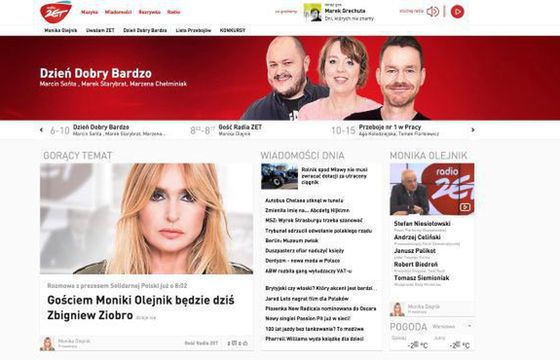The width and height of the screenshot is (560, 360).
Task: Open the news Dentyzm – nowa moda w Polsce
Action: pyautogui.click(x=302, y=261)
